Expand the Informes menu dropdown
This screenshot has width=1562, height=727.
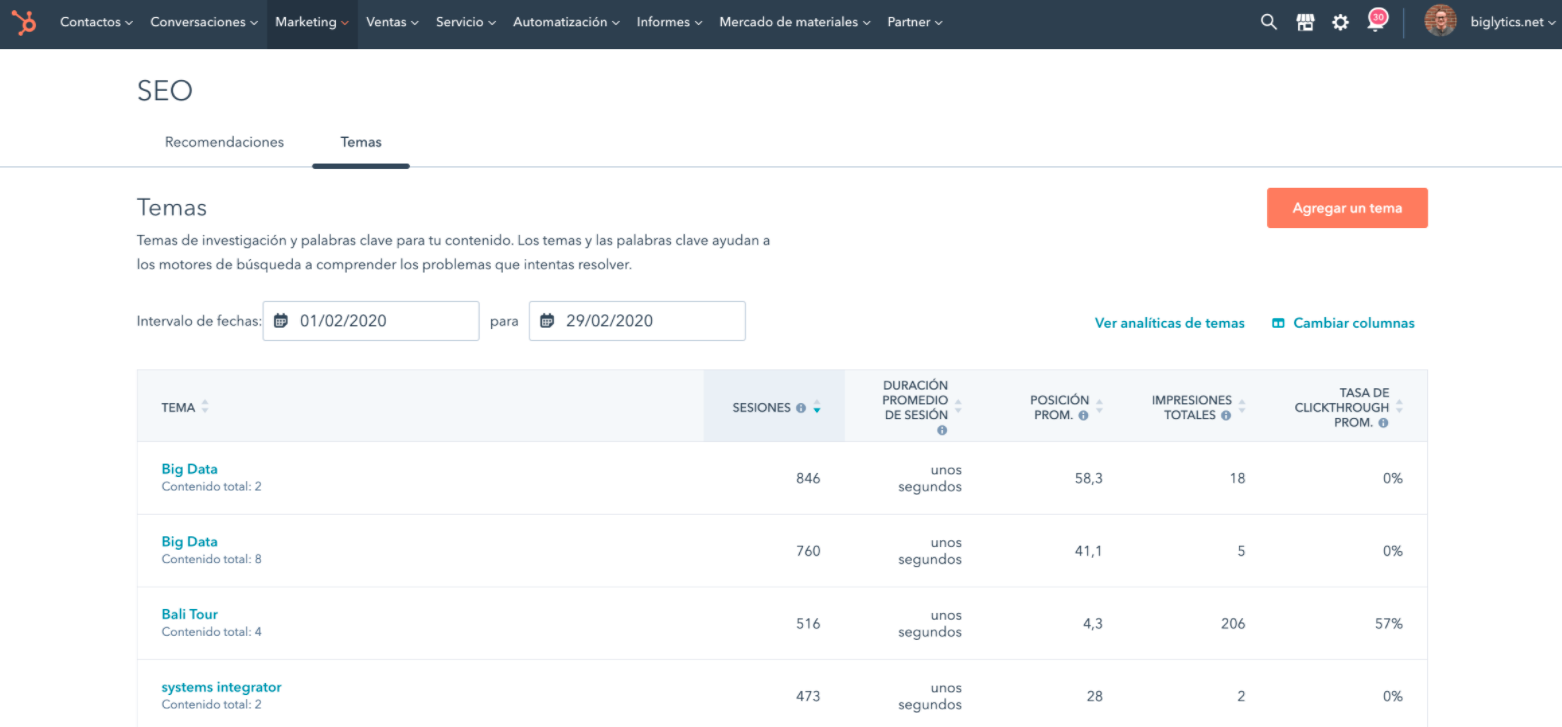coord(668,21)
